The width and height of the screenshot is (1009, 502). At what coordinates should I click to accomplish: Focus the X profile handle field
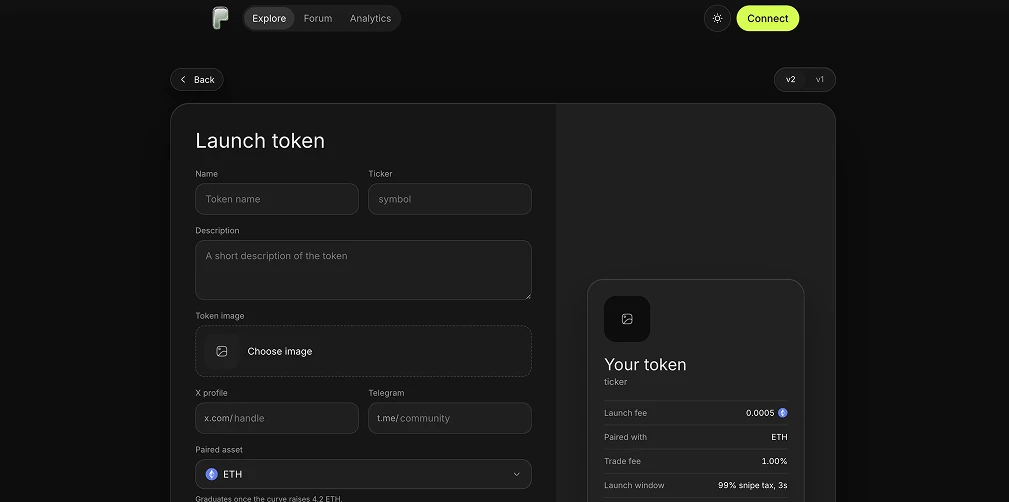point(277,418)
